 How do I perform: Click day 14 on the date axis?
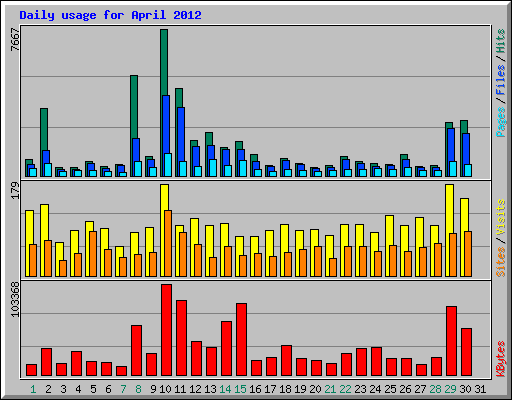(x=225, y=389)
